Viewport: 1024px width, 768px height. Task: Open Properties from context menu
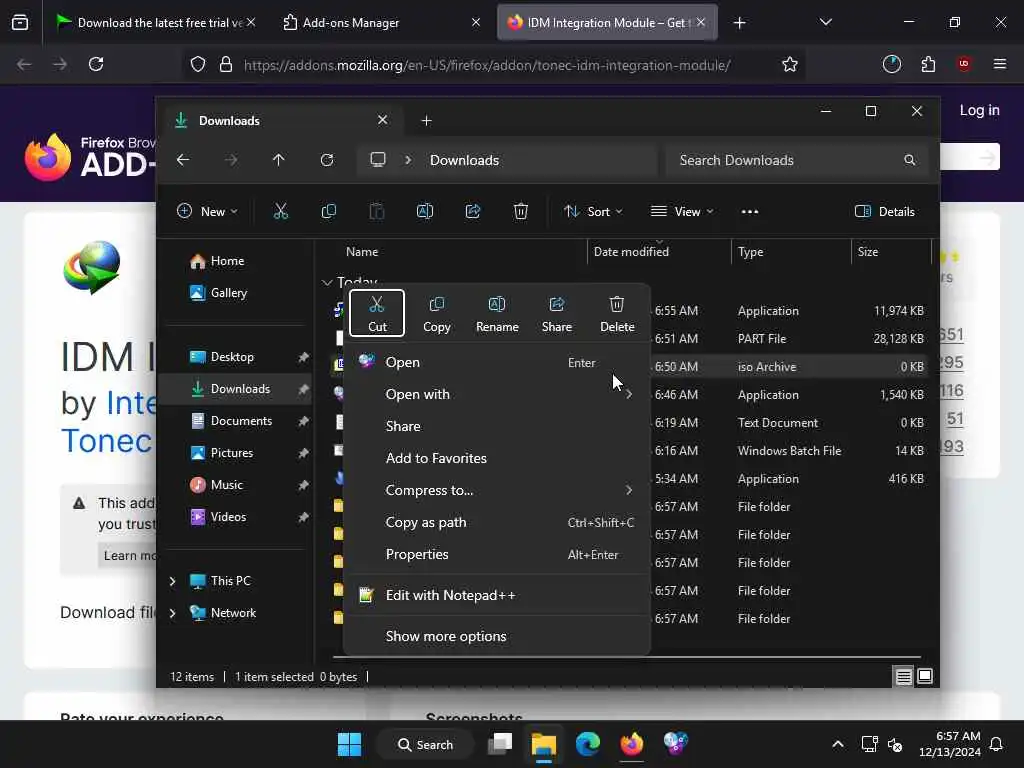[x=496, y=554]
